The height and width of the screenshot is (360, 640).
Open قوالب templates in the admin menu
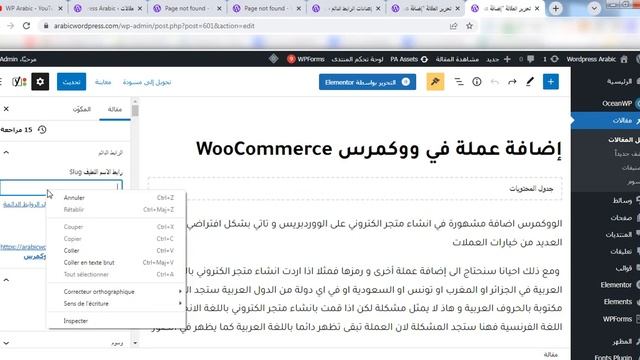pos(623,268)
